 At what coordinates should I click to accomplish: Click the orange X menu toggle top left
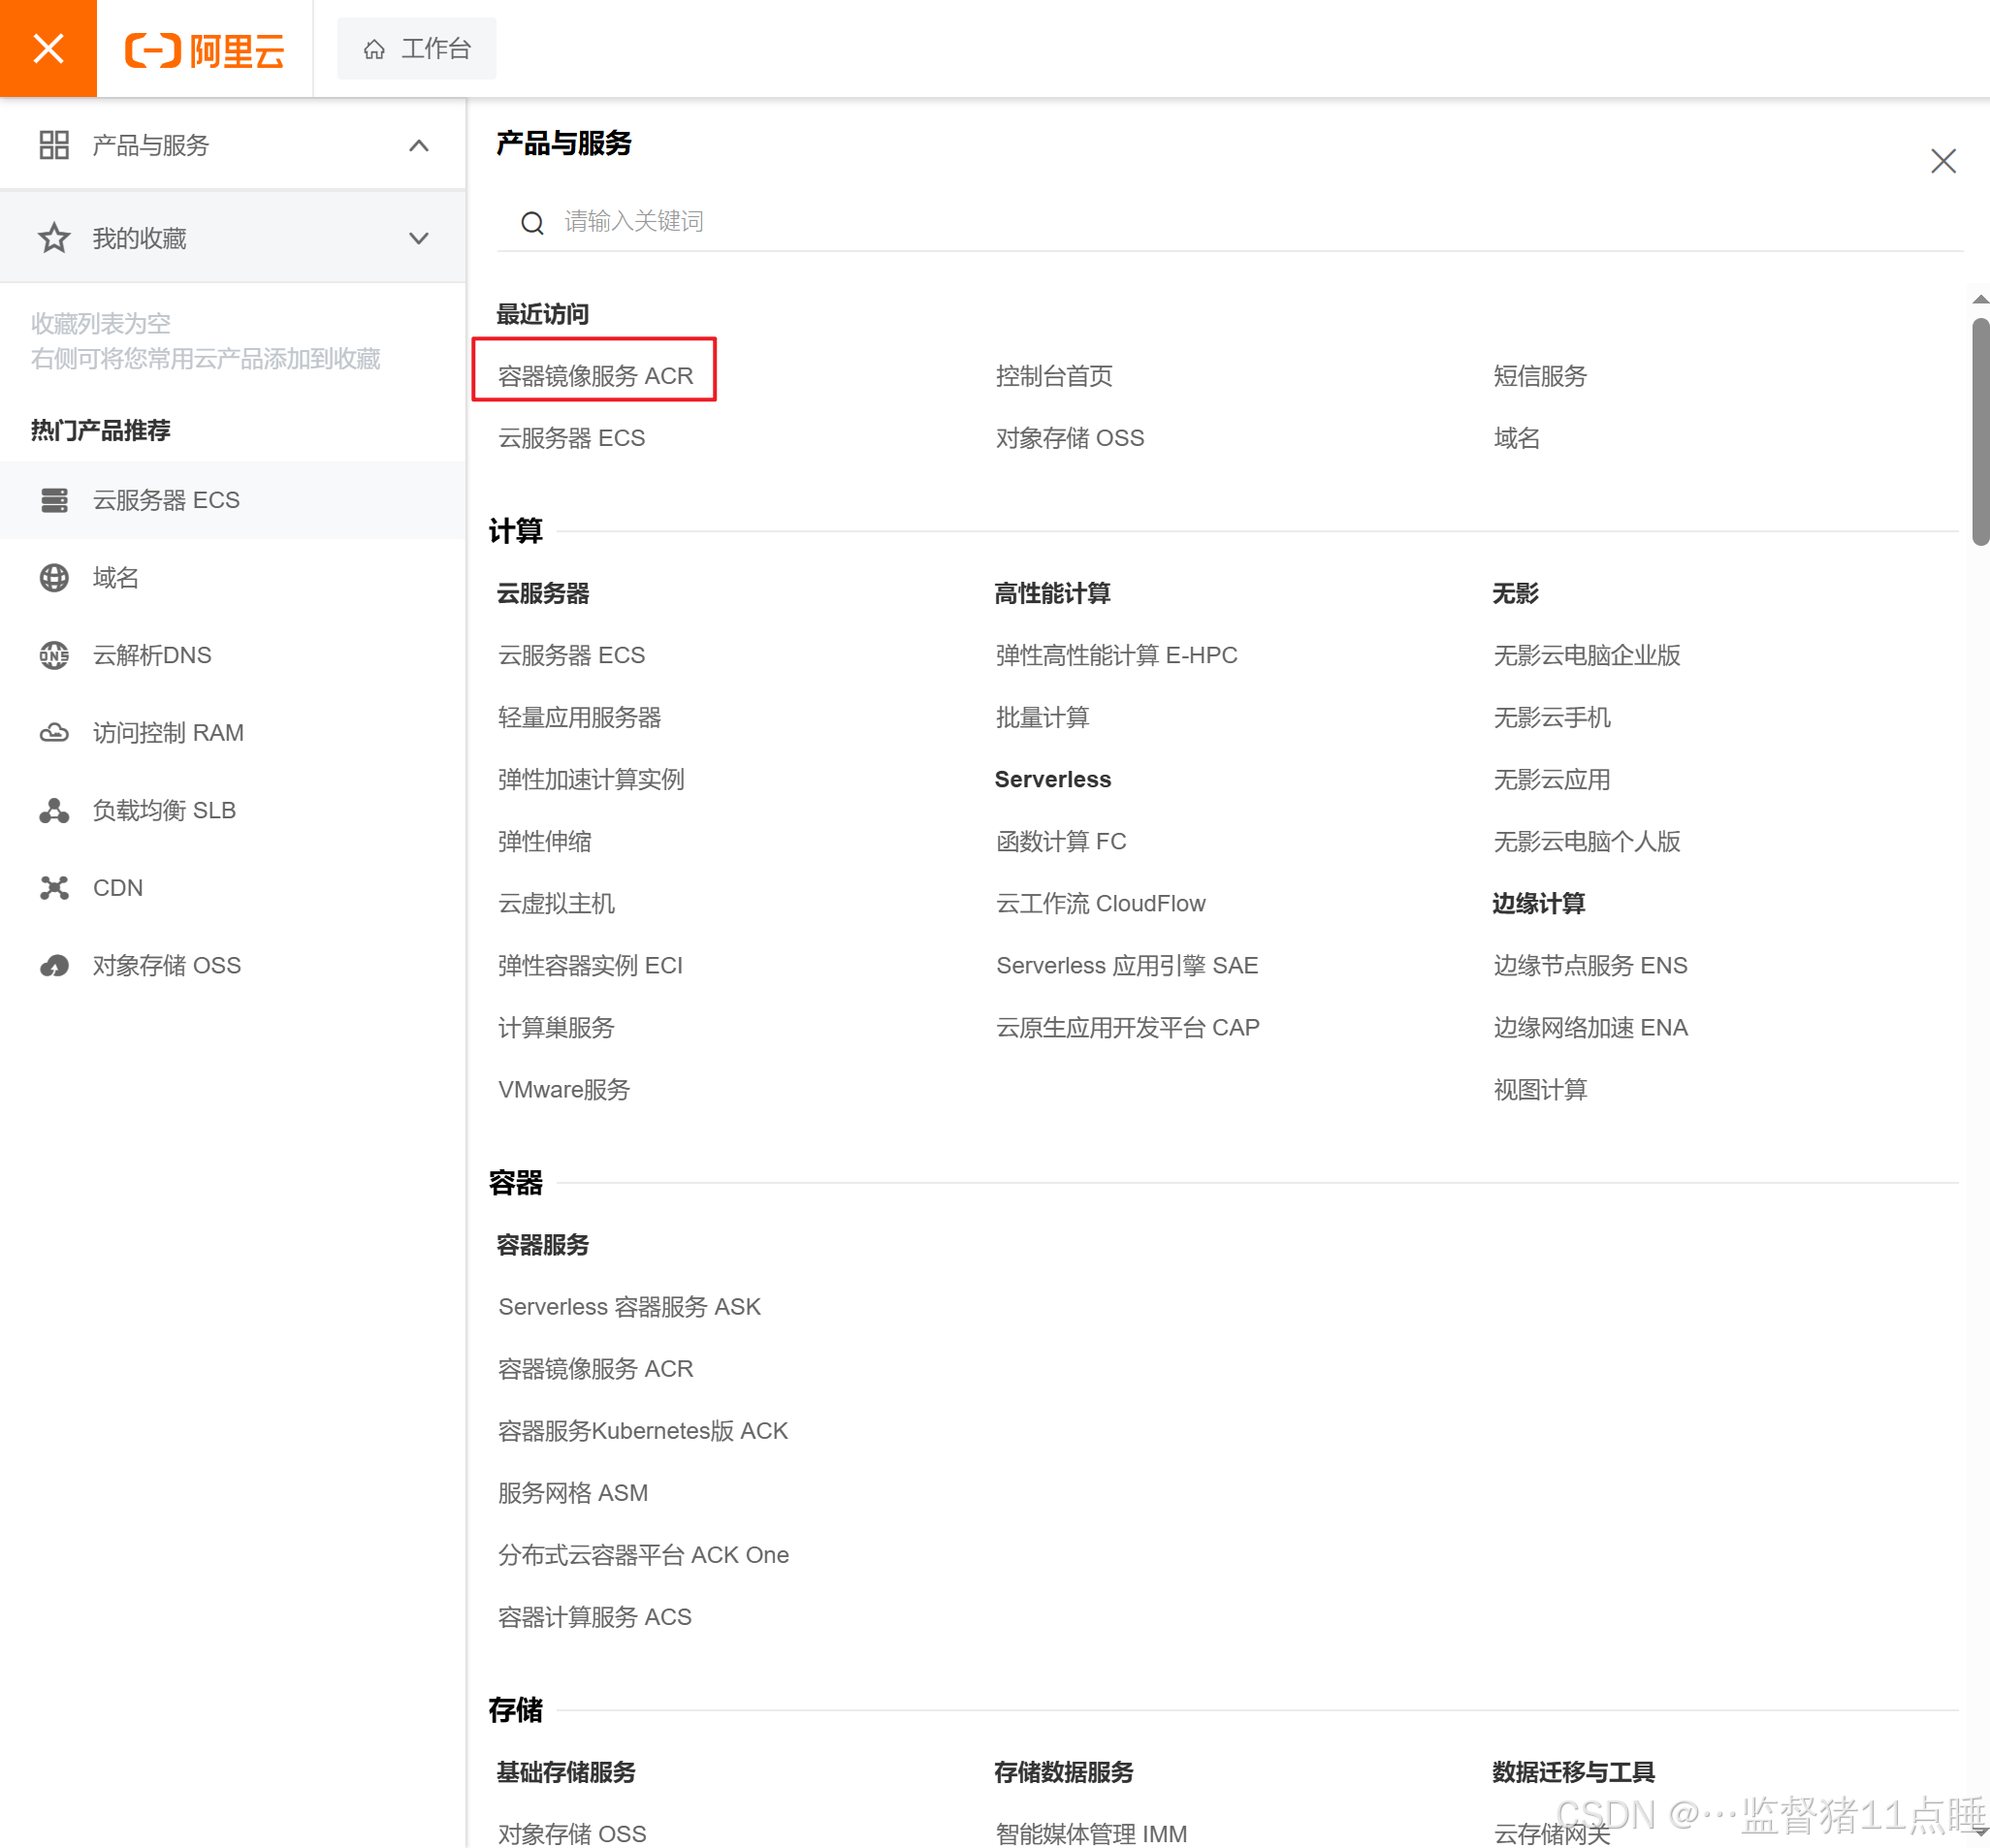pyautogui.click(x=47, y=48)
